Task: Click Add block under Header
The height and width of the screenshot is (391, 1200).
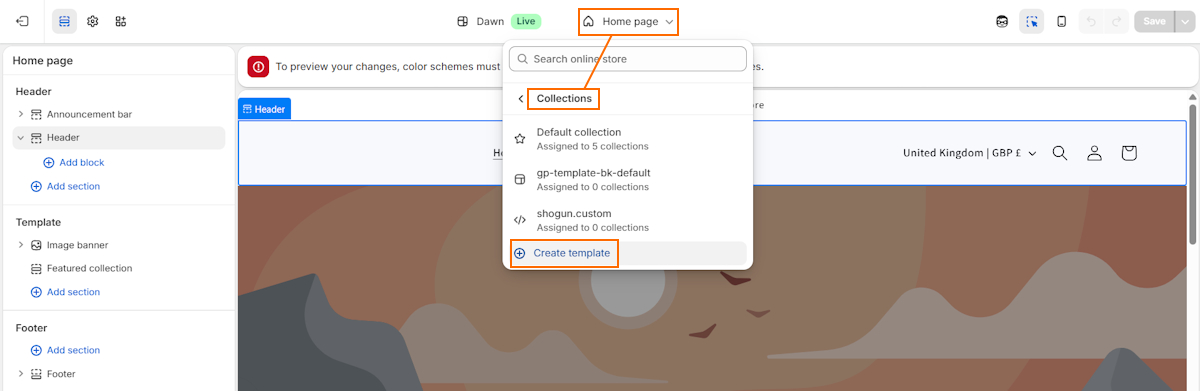Action: click(x=74, y=162)
